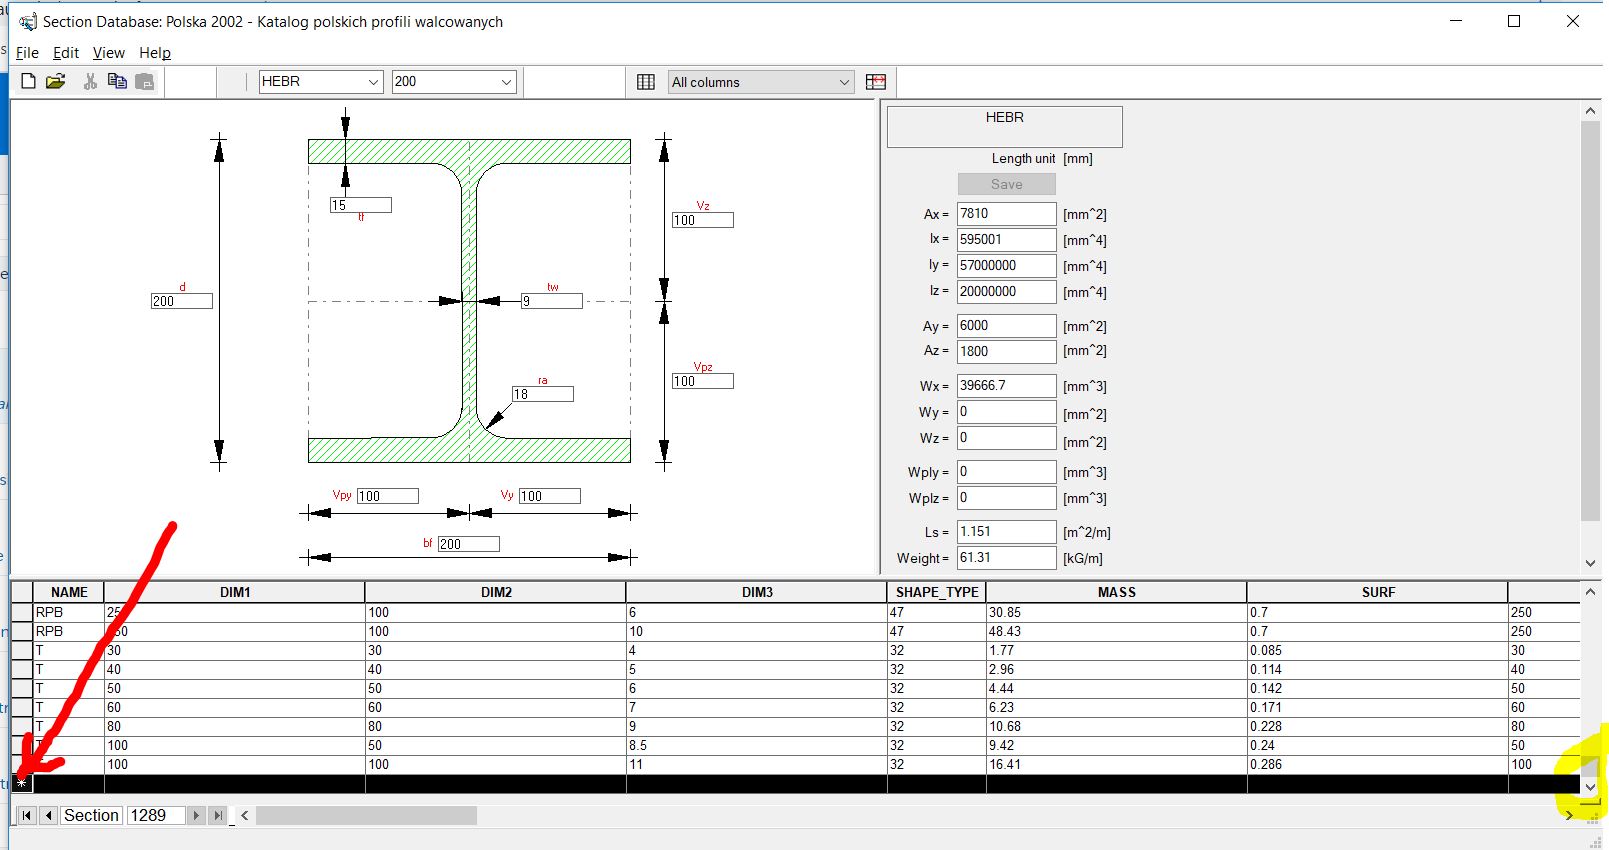The height and width of the screenshot is (850, 1609).
Task: Click the bf flange width field
Action: (x=468, y=544)
